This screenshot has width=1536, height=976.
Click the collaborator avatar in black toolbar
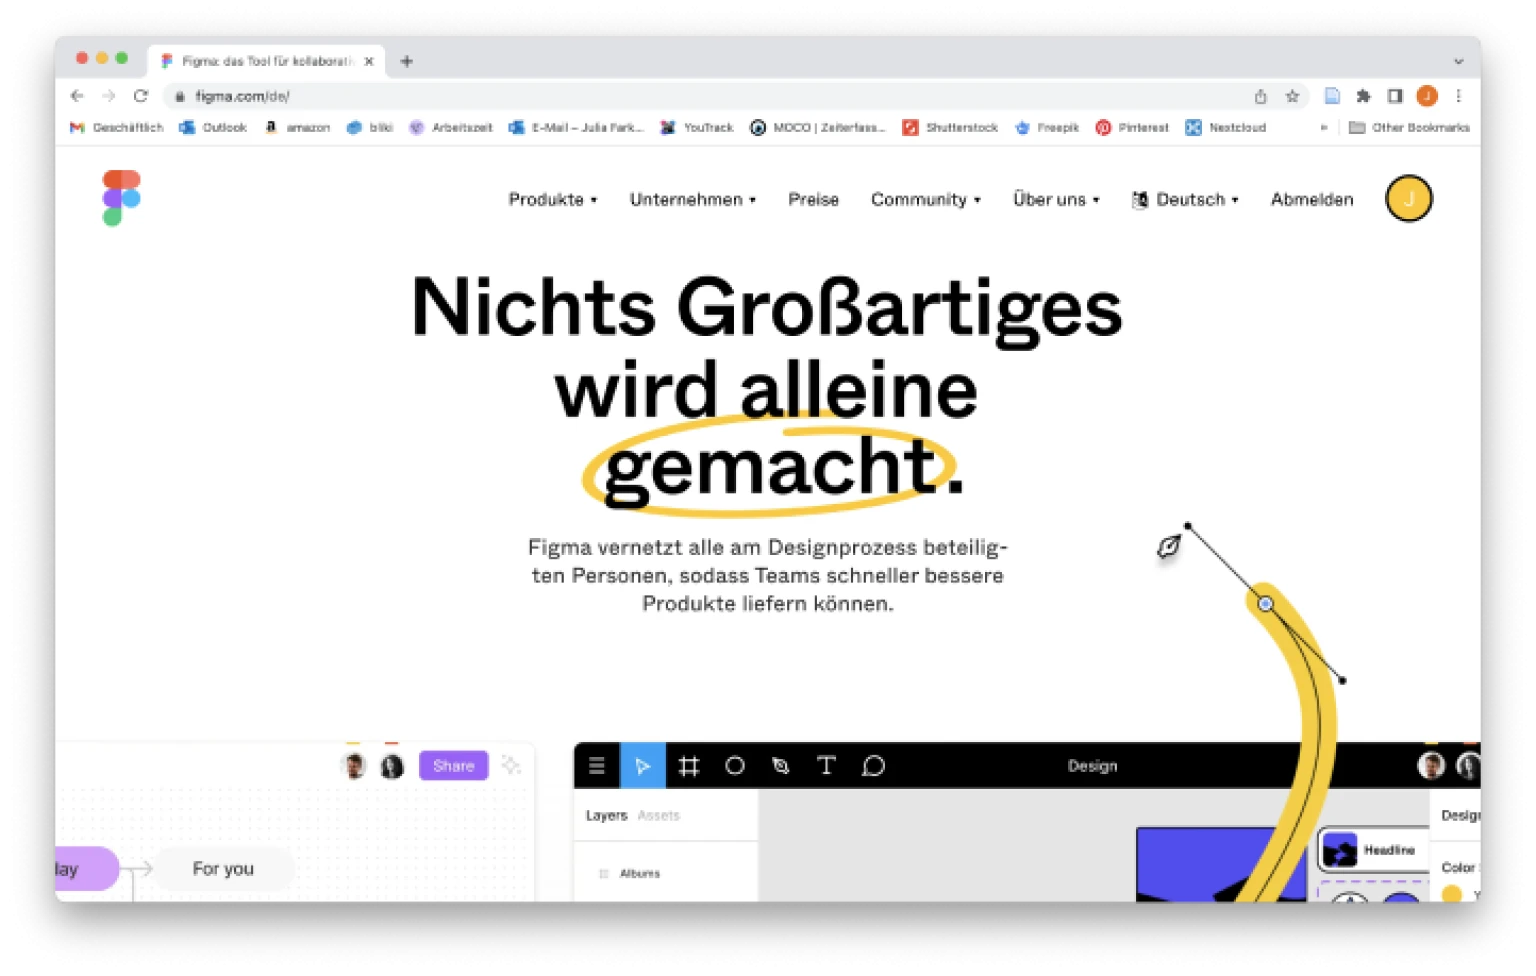coord(1431,766)
